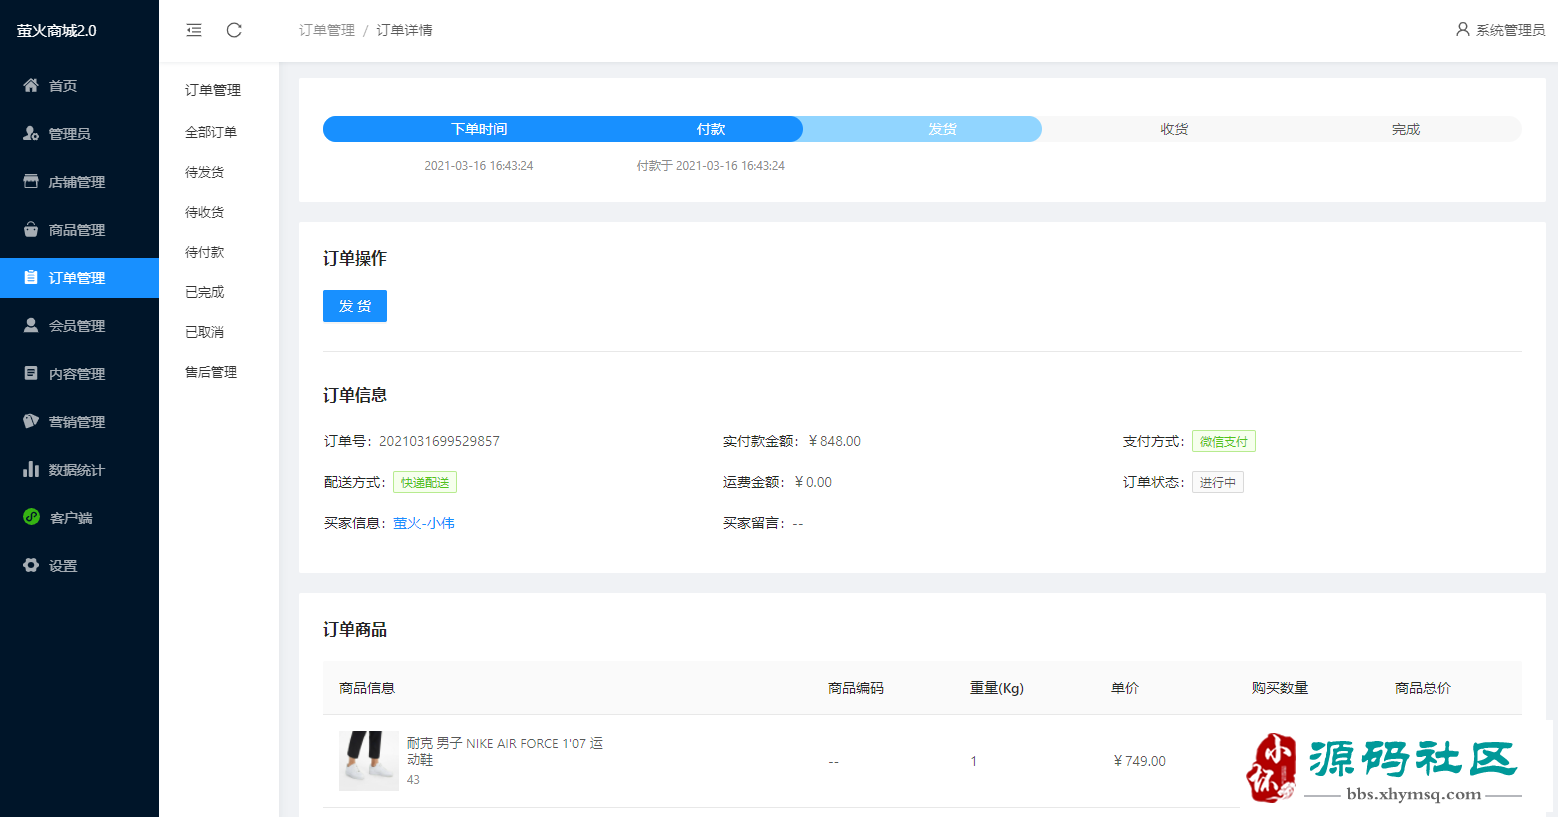Open the 管理员 menu item
This screenshot has height=817, width=1558.
79,134
